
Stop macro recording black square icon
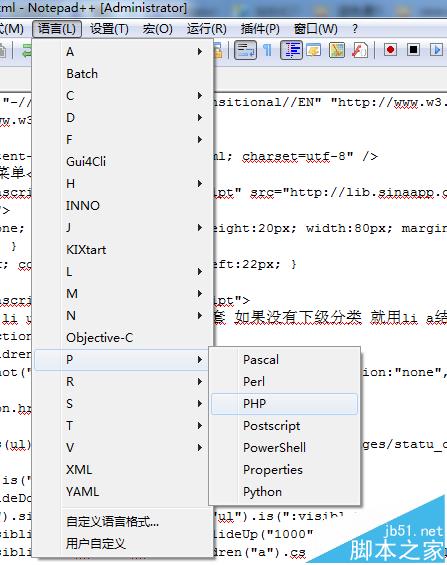tap(414, 49)
